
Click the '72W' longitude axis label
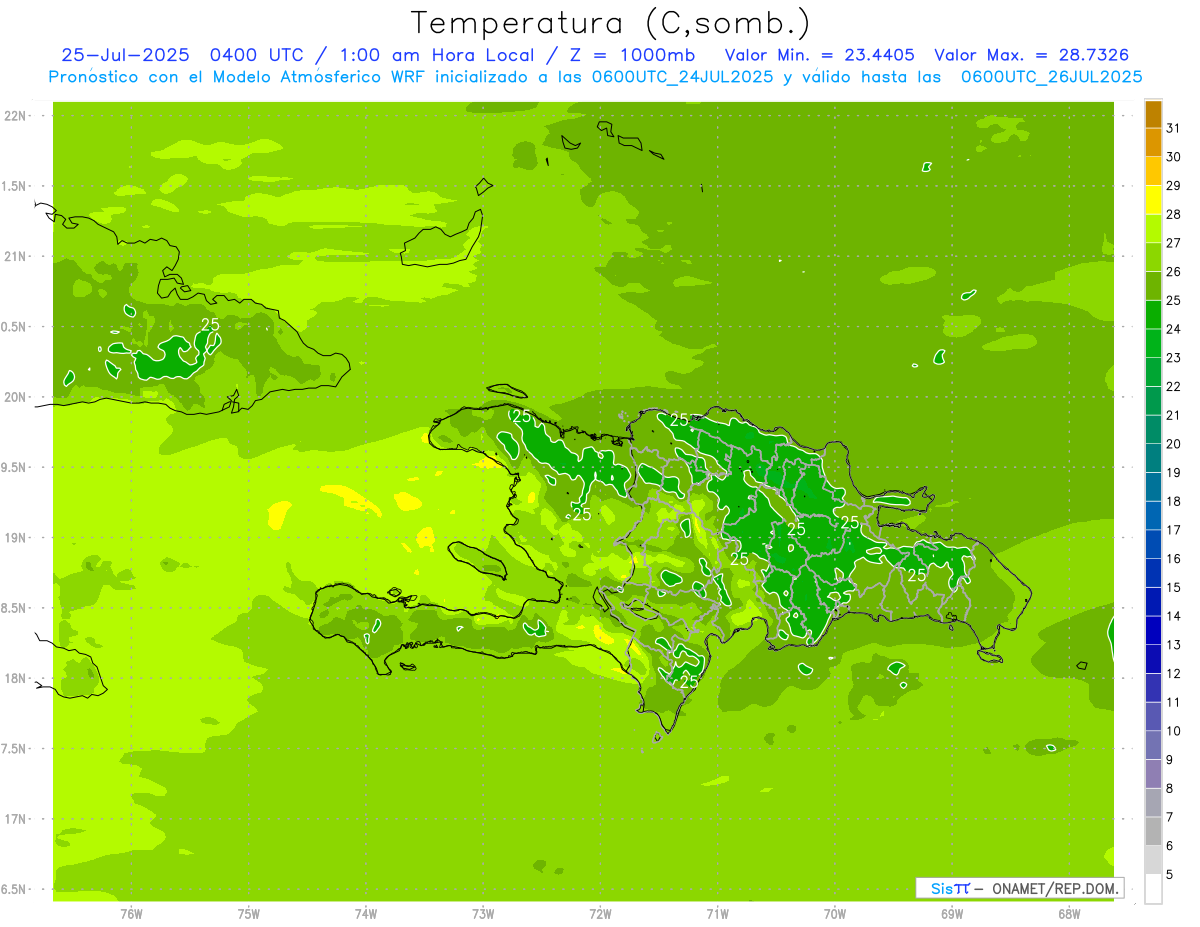click(x=600, y=914)
